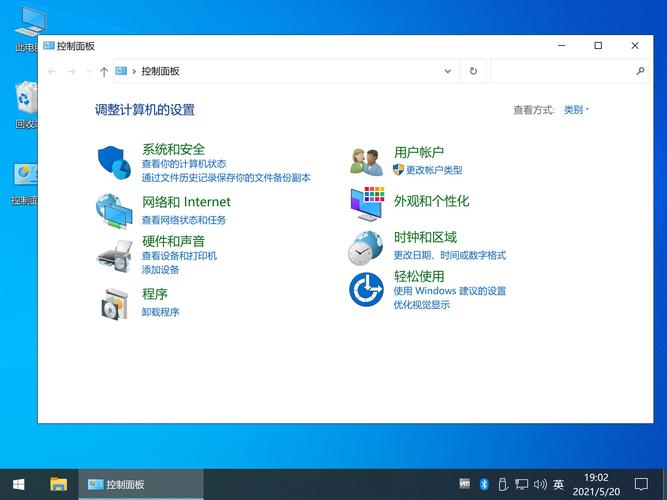Open the notification action center
Image resolution: width=667 pixels, height=500 pixels.
coord(641,484)
